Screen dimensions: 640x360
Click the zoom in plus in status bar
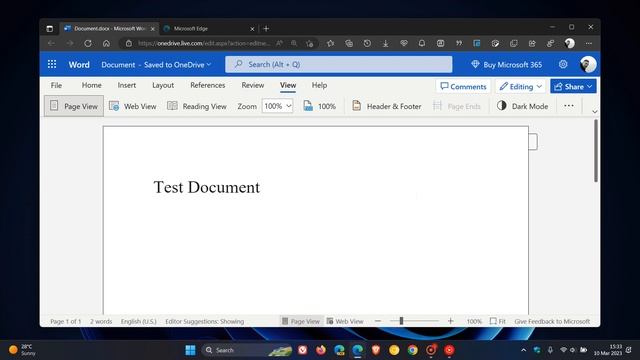pos(450,321)
